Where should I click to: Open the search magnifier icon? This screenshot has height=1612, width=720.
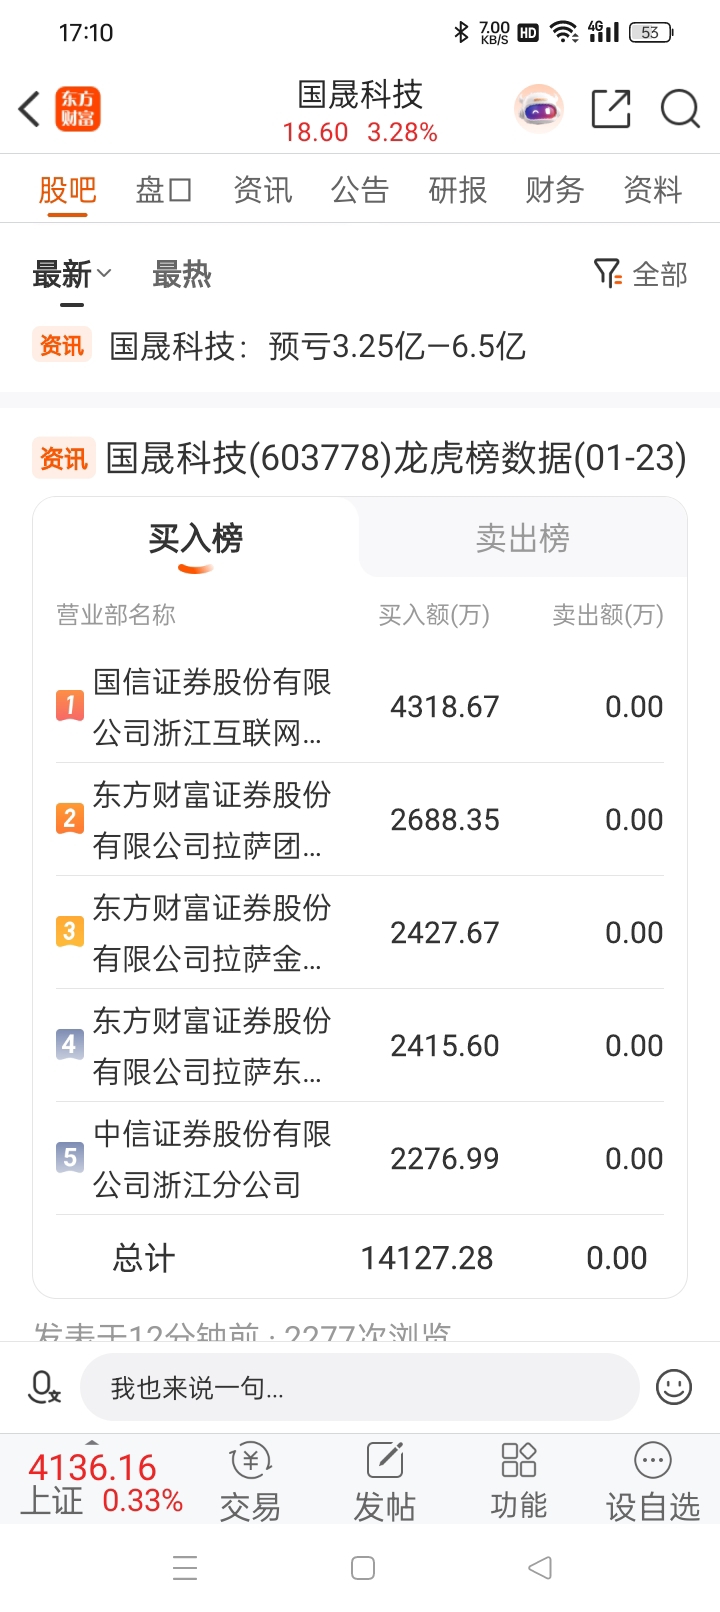click(680, 109)
